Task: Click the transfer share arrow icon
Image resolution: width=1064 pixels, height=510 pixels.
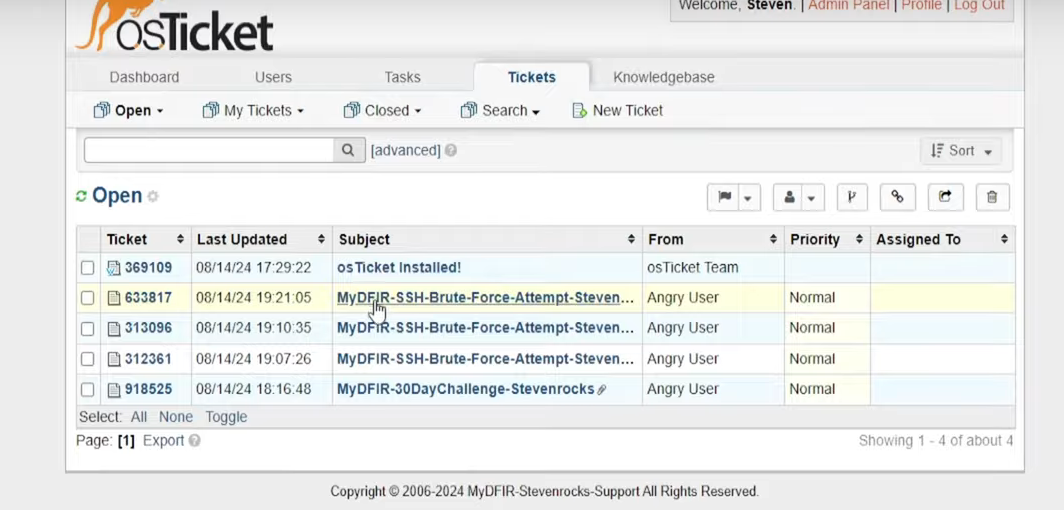Action: [x=945, y=197]
